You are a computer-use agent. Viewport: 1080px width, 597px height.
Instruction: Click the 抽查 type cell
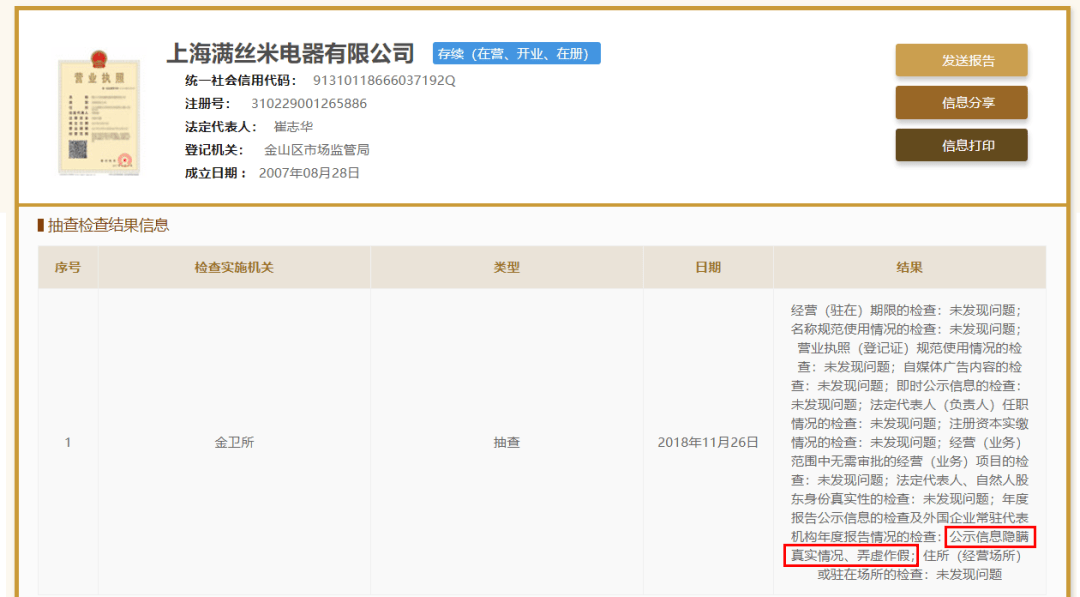[506, 442]
